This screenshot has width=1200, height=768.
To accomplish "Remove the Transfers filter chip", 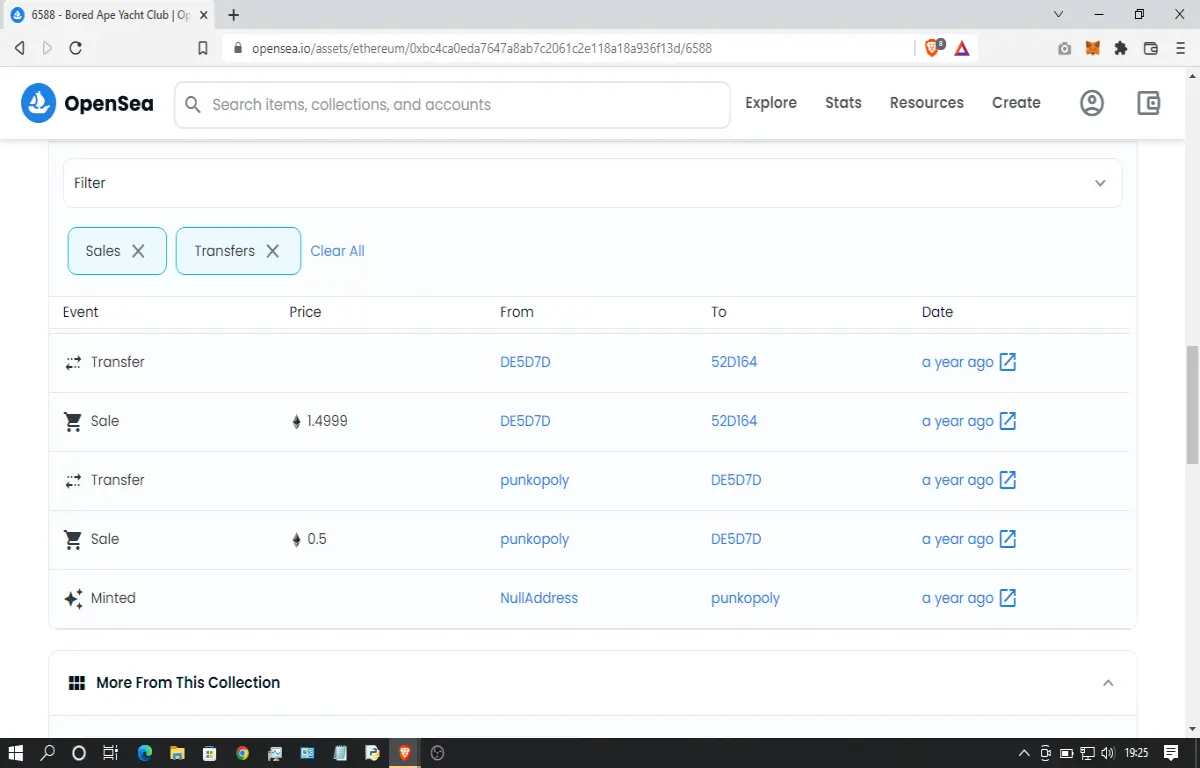I will click(272, 251).
